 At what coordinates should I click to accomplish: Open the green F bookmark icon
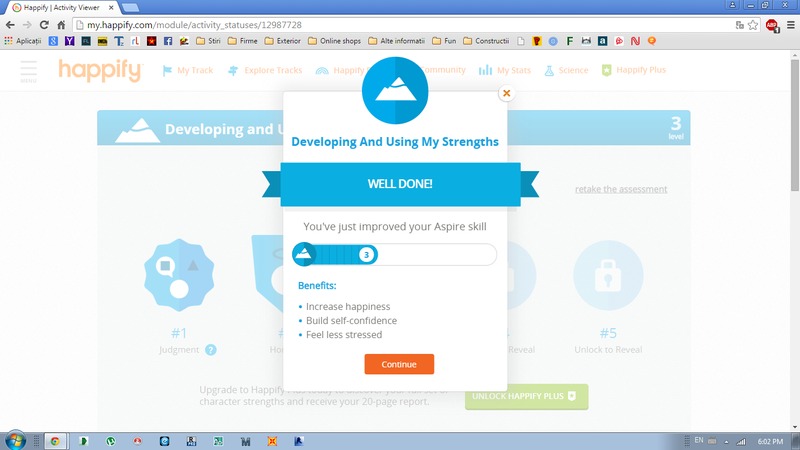point(570,41)
